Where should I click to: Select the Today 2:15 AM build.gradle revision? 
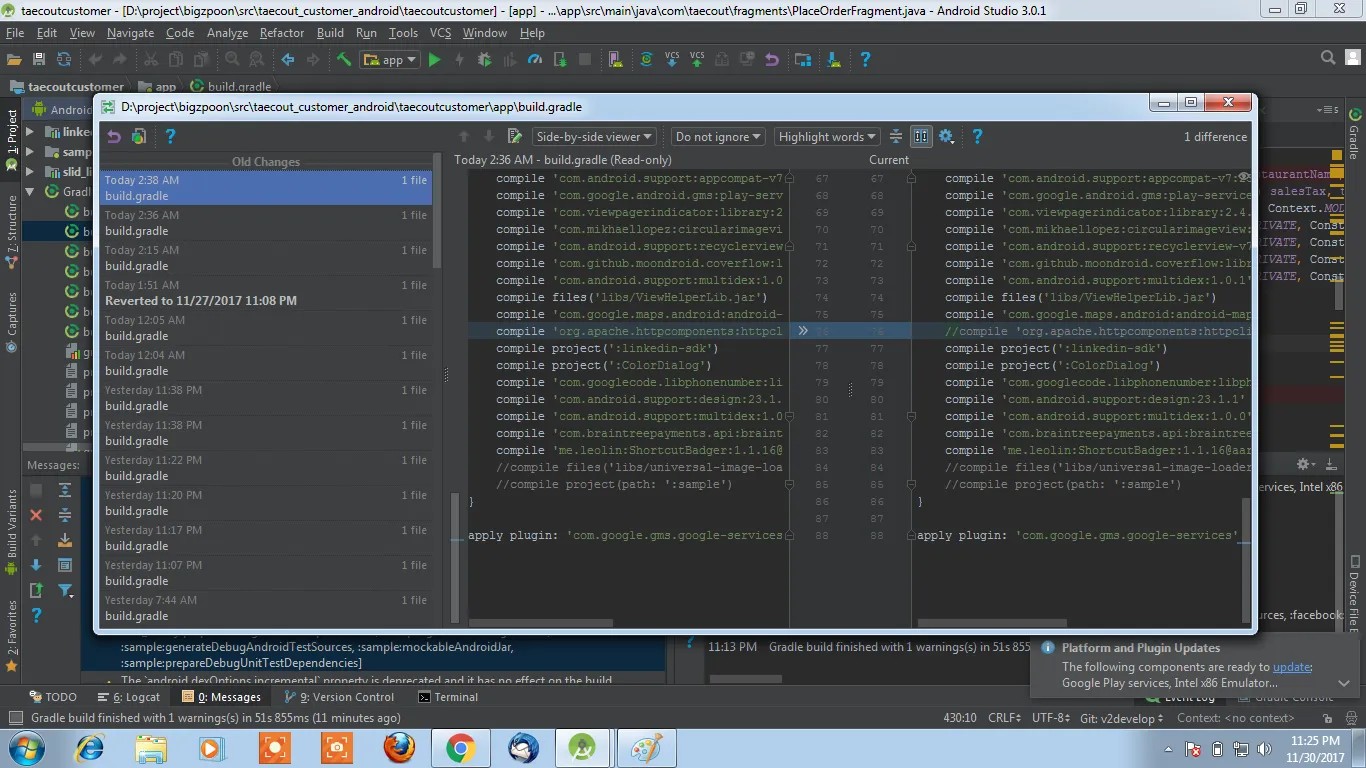pos(266,258)
